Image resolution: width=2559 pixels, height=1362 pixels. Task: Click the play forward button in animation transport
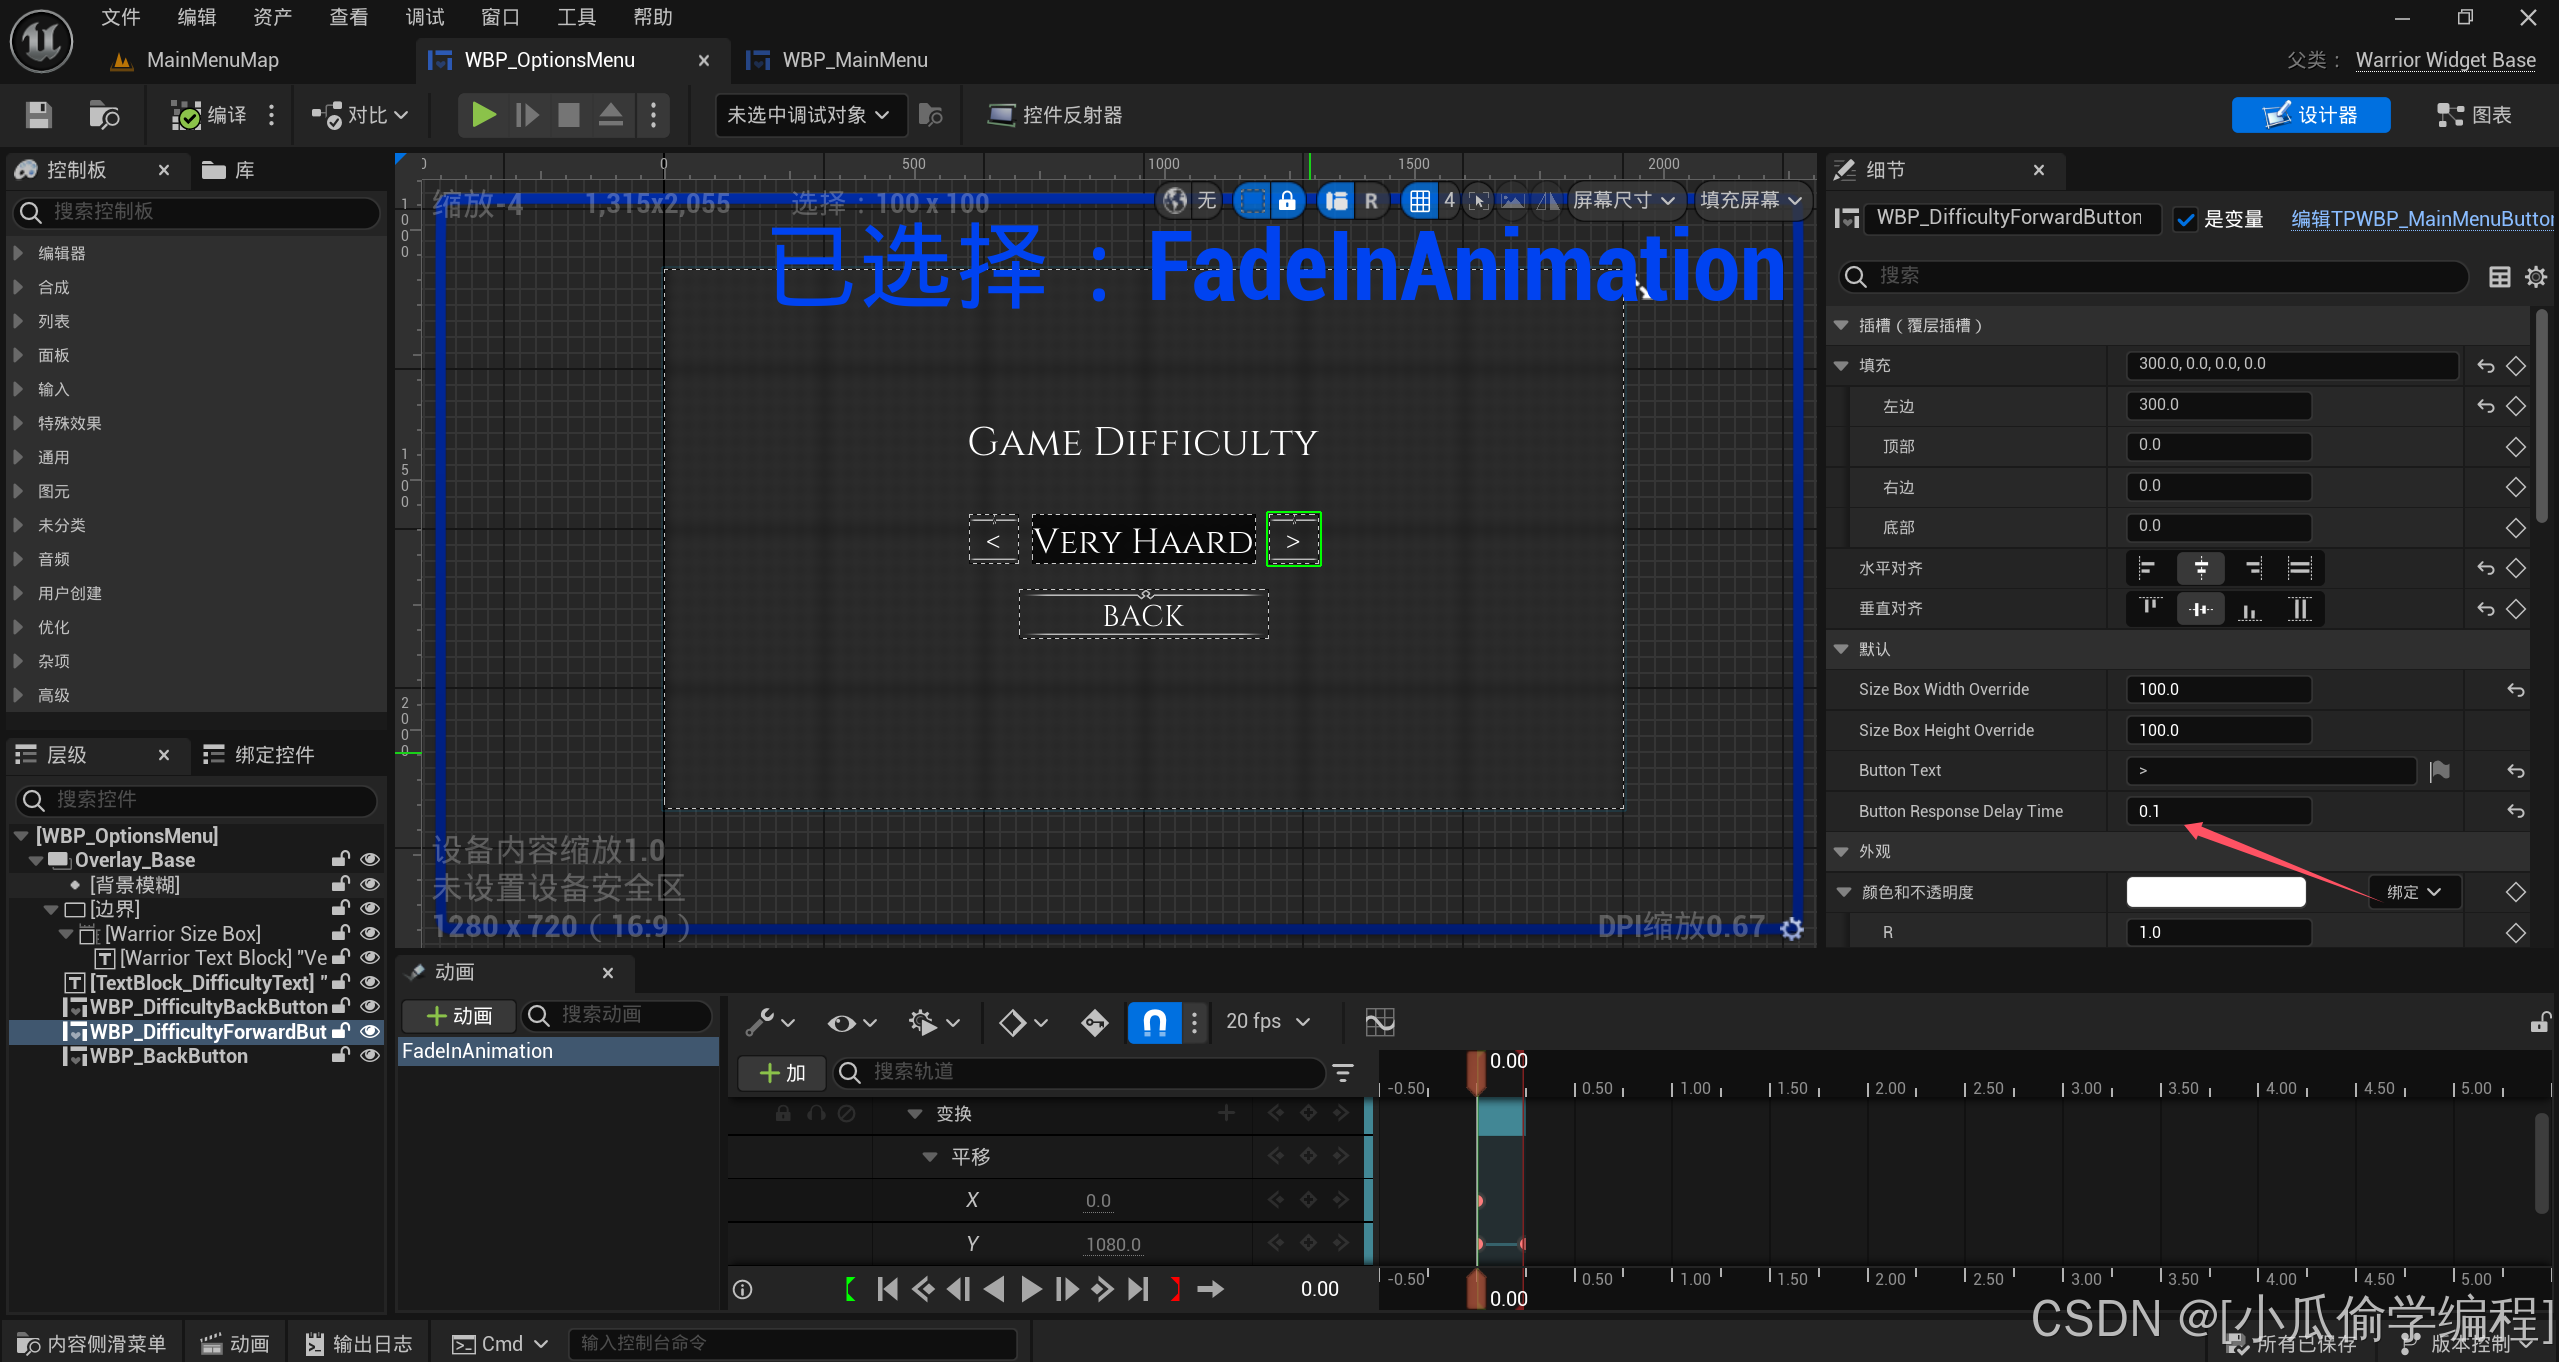1031,1289
